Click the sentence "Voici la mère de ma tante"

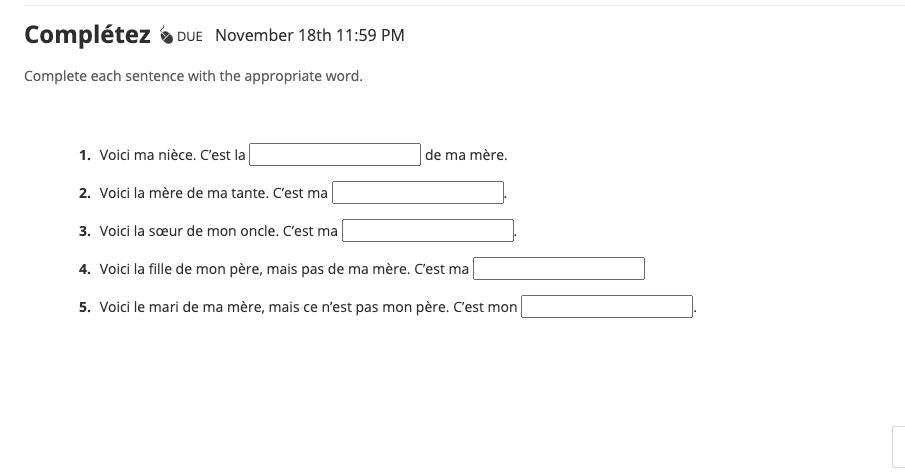tap(184, 193)
